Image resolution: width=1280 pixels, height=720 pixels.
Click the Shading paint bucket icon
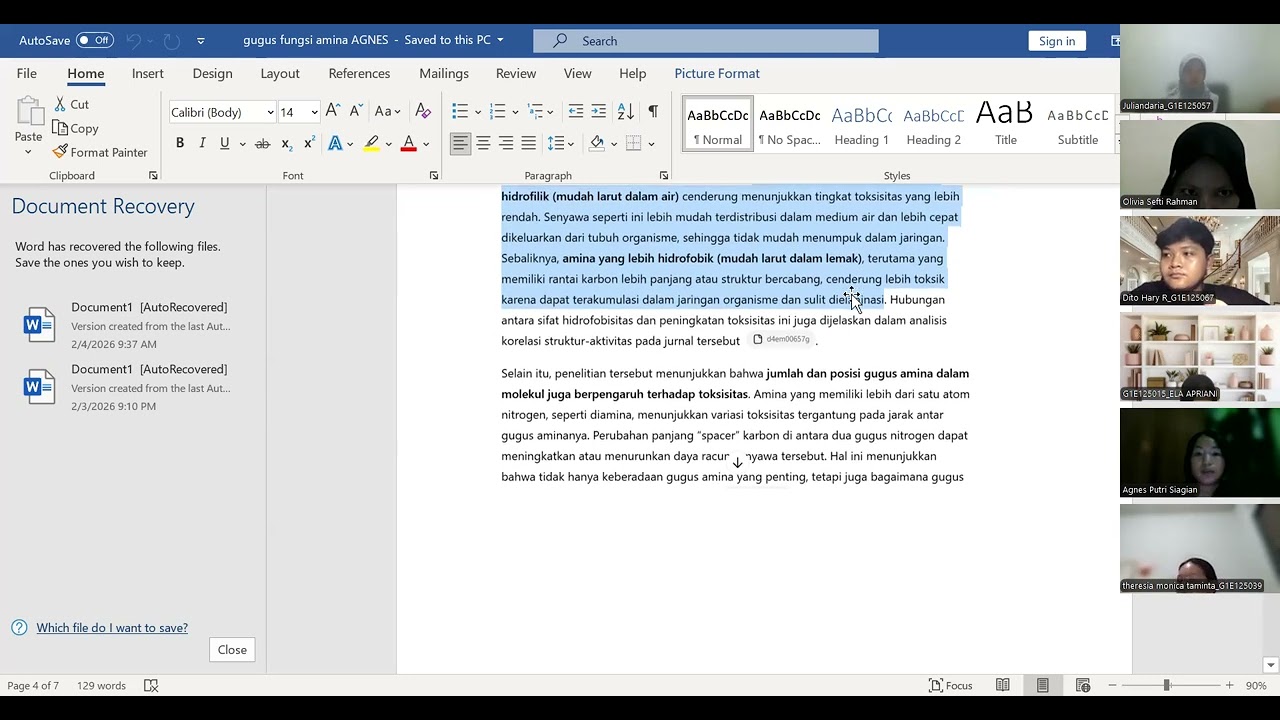click(597, 143)
